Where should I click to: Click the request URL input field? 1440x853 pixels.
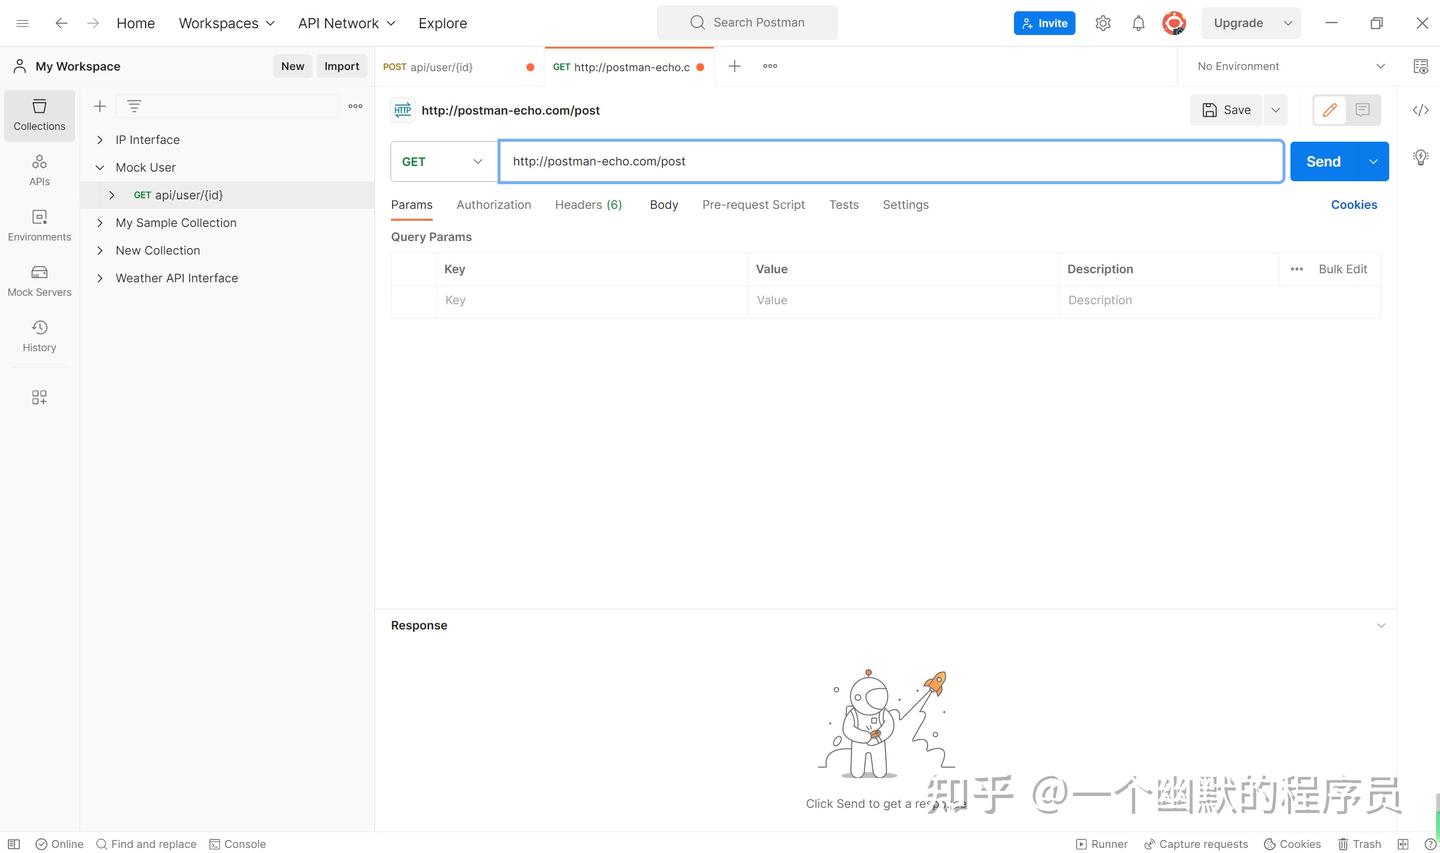click(x=891, y=161)
